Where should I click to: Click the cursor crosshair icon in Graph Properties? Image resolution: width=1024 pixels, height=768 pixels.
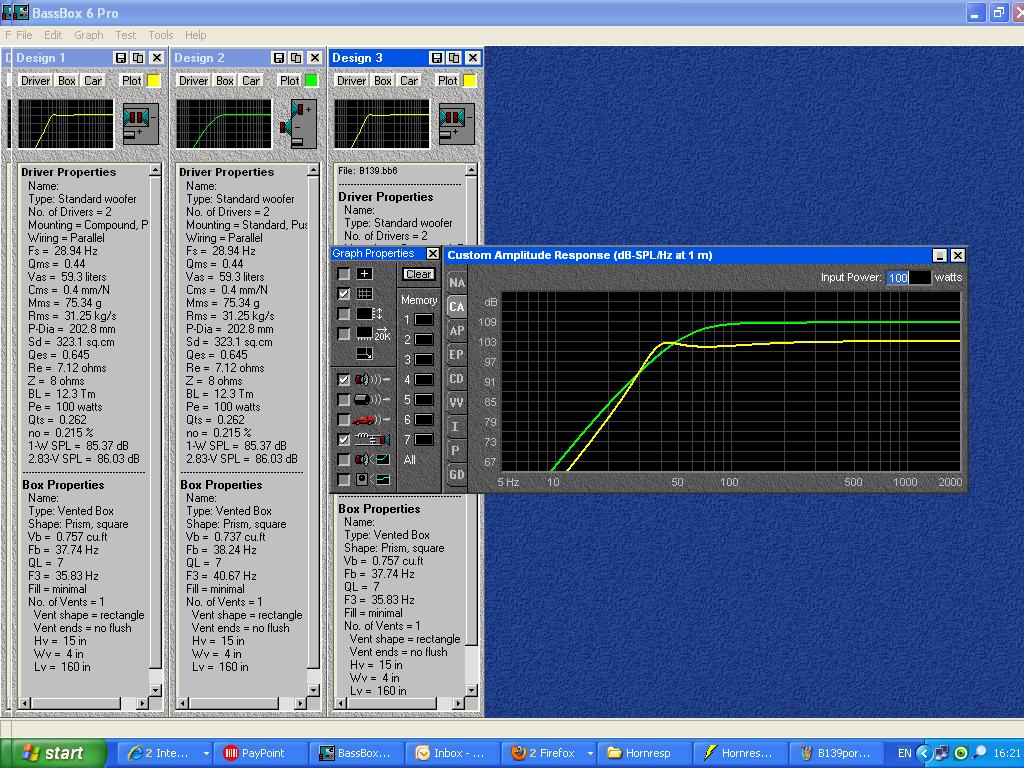364,274
